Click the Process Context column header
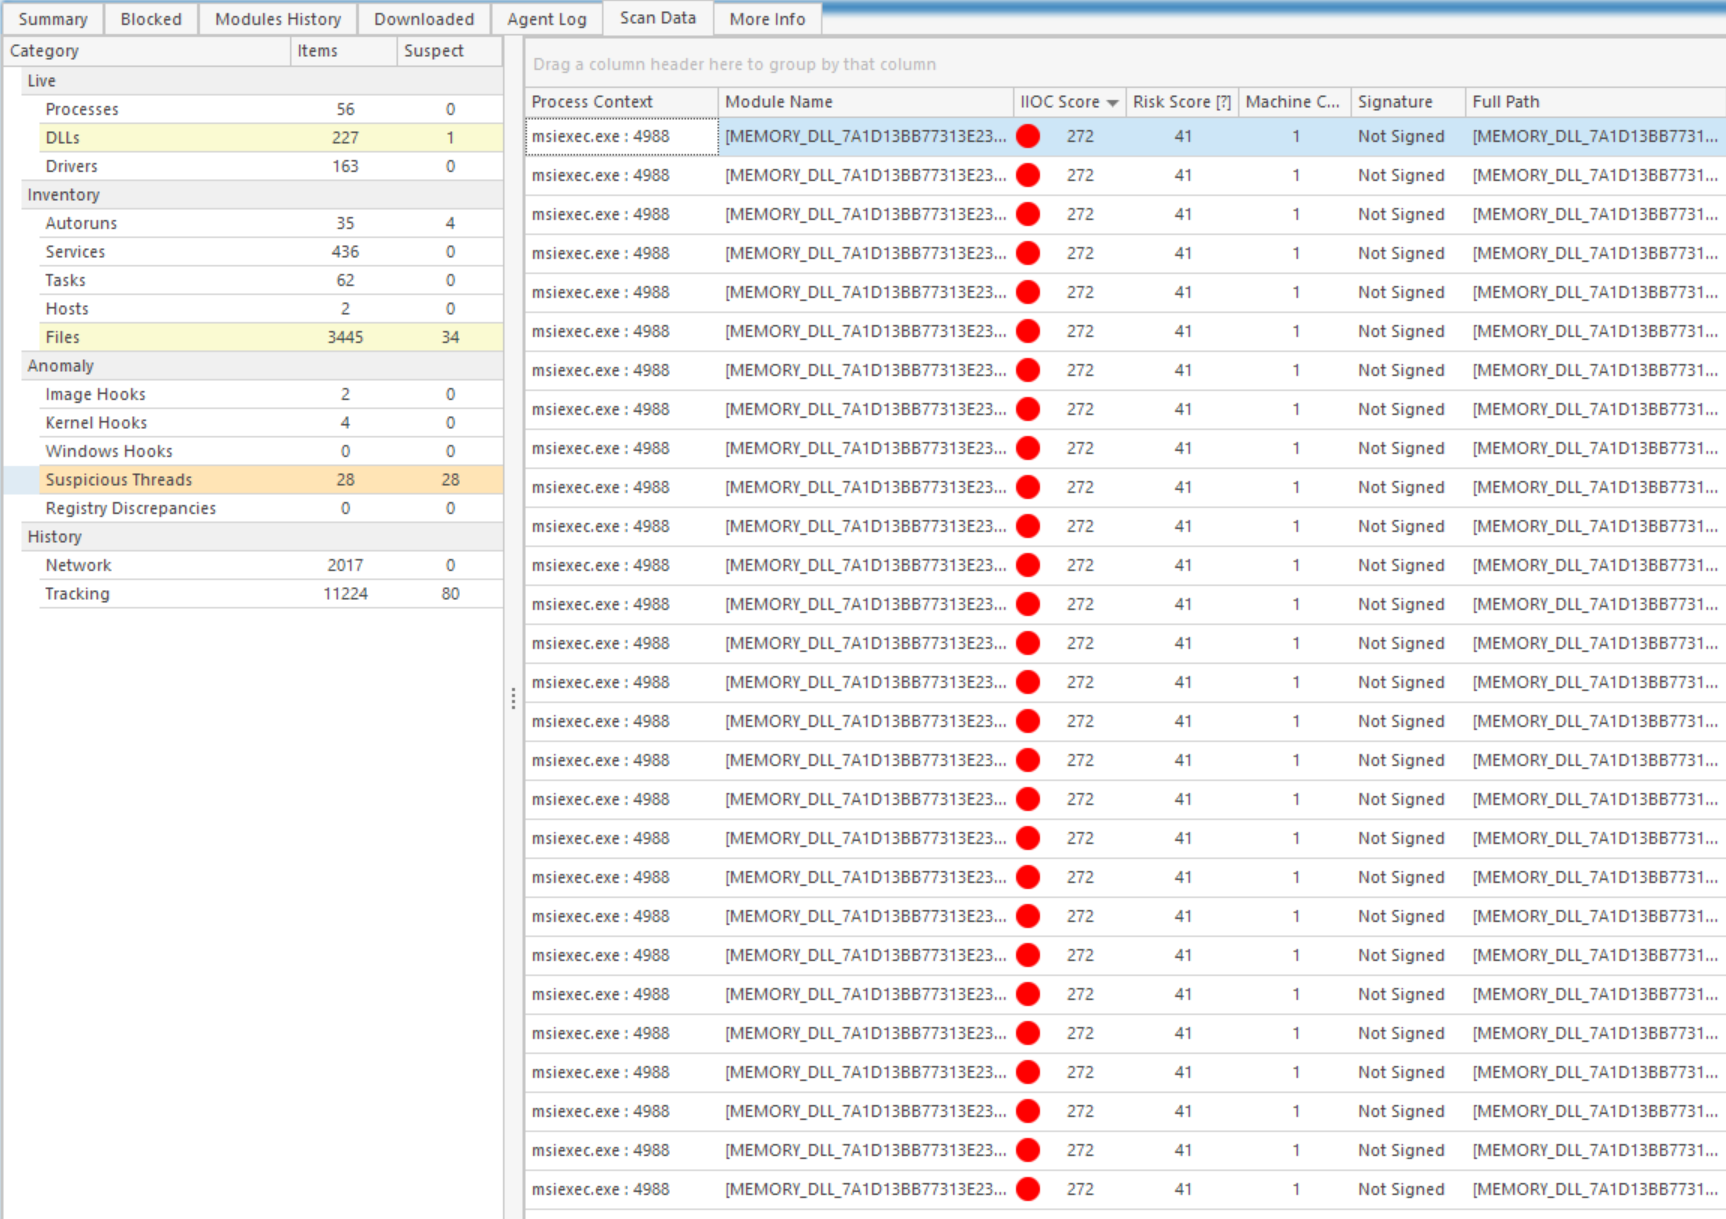 [592, 102]
